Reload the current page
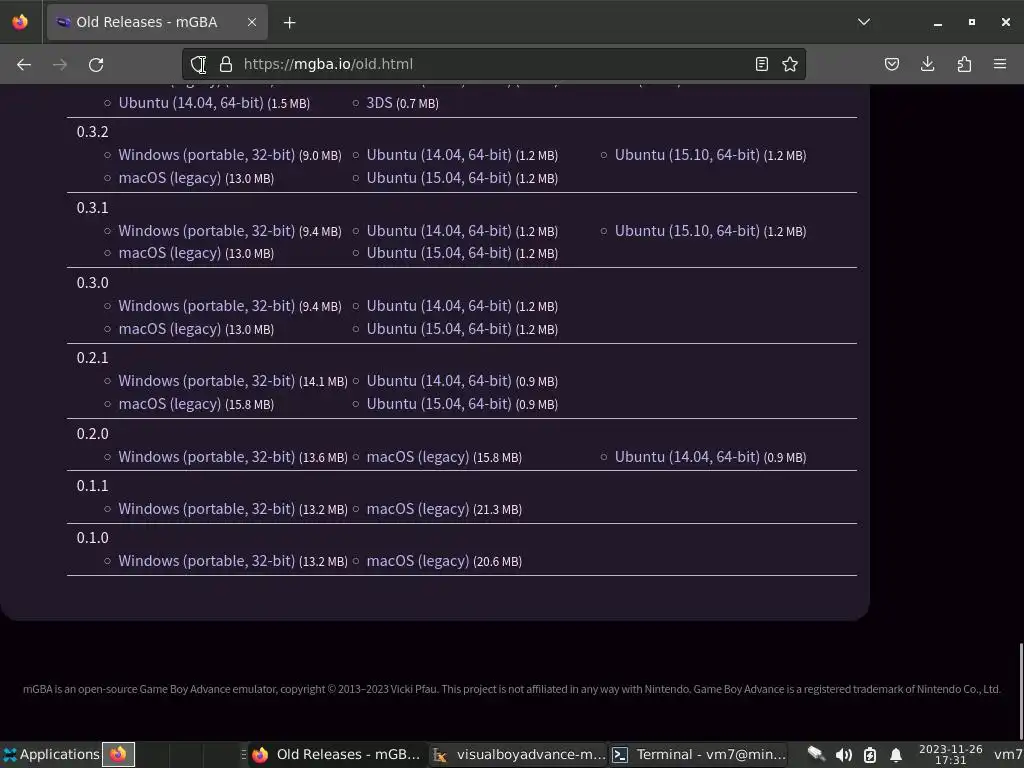The width and height of the screenshot is (1024, 768). 96,64
